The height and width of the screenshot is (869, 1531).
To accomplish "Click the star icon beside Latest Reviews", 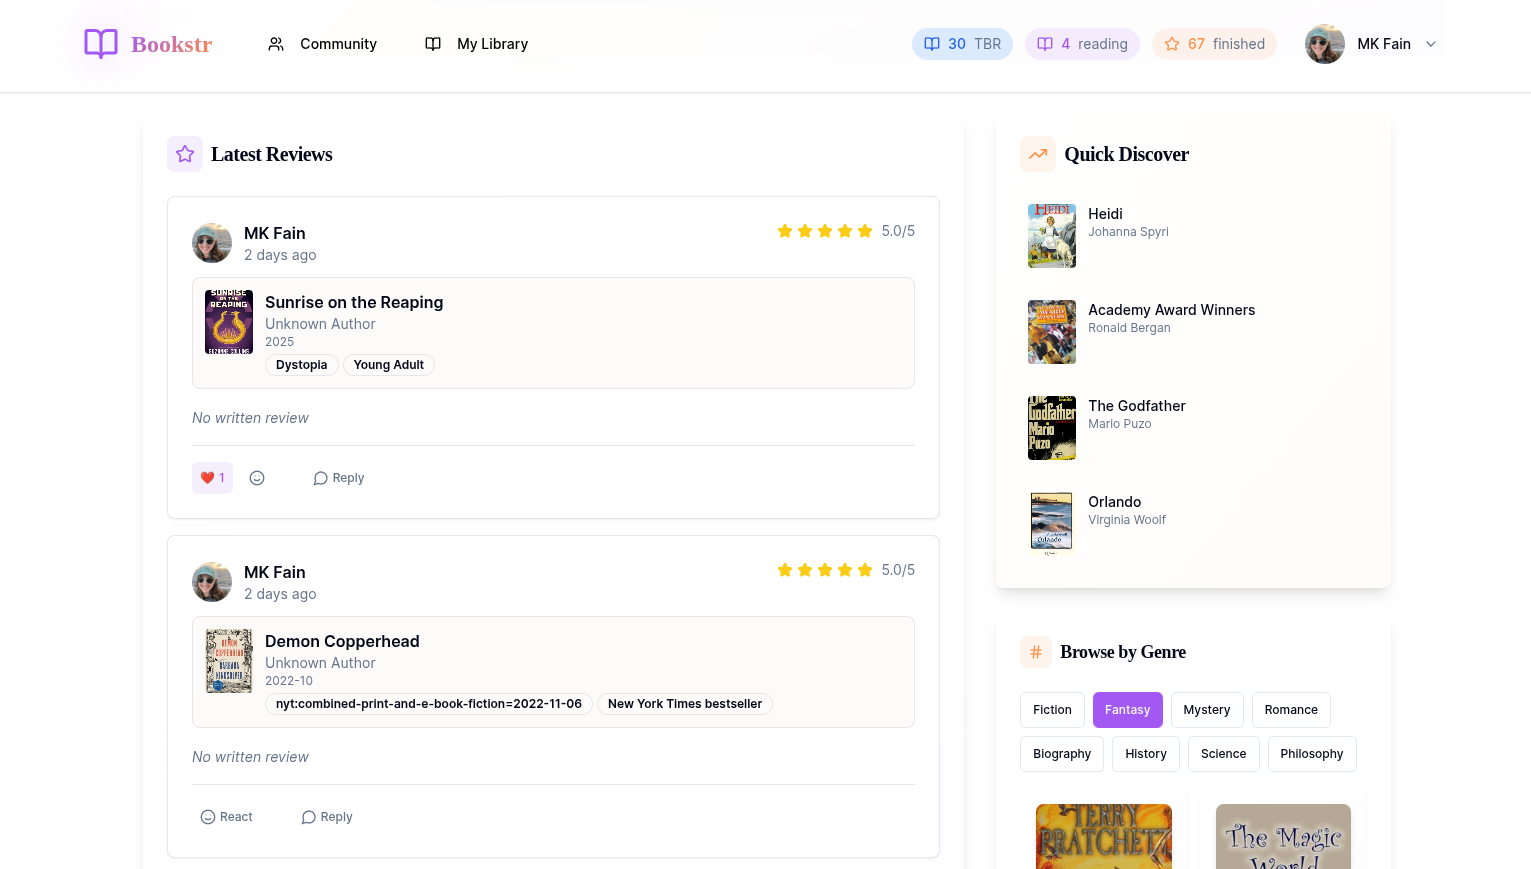I will pos(185,154).
